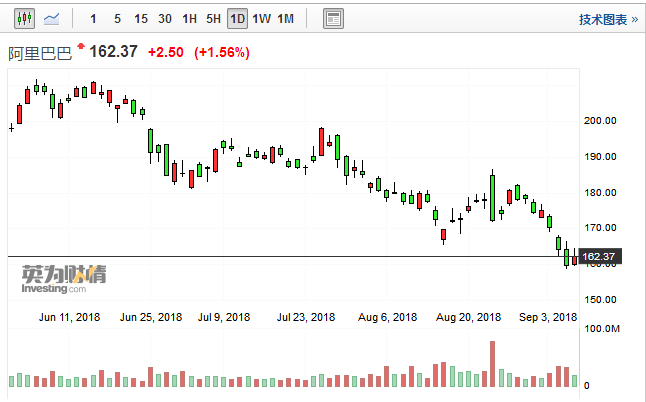Open the chart layout panel icon

click(x=333, y=19)
